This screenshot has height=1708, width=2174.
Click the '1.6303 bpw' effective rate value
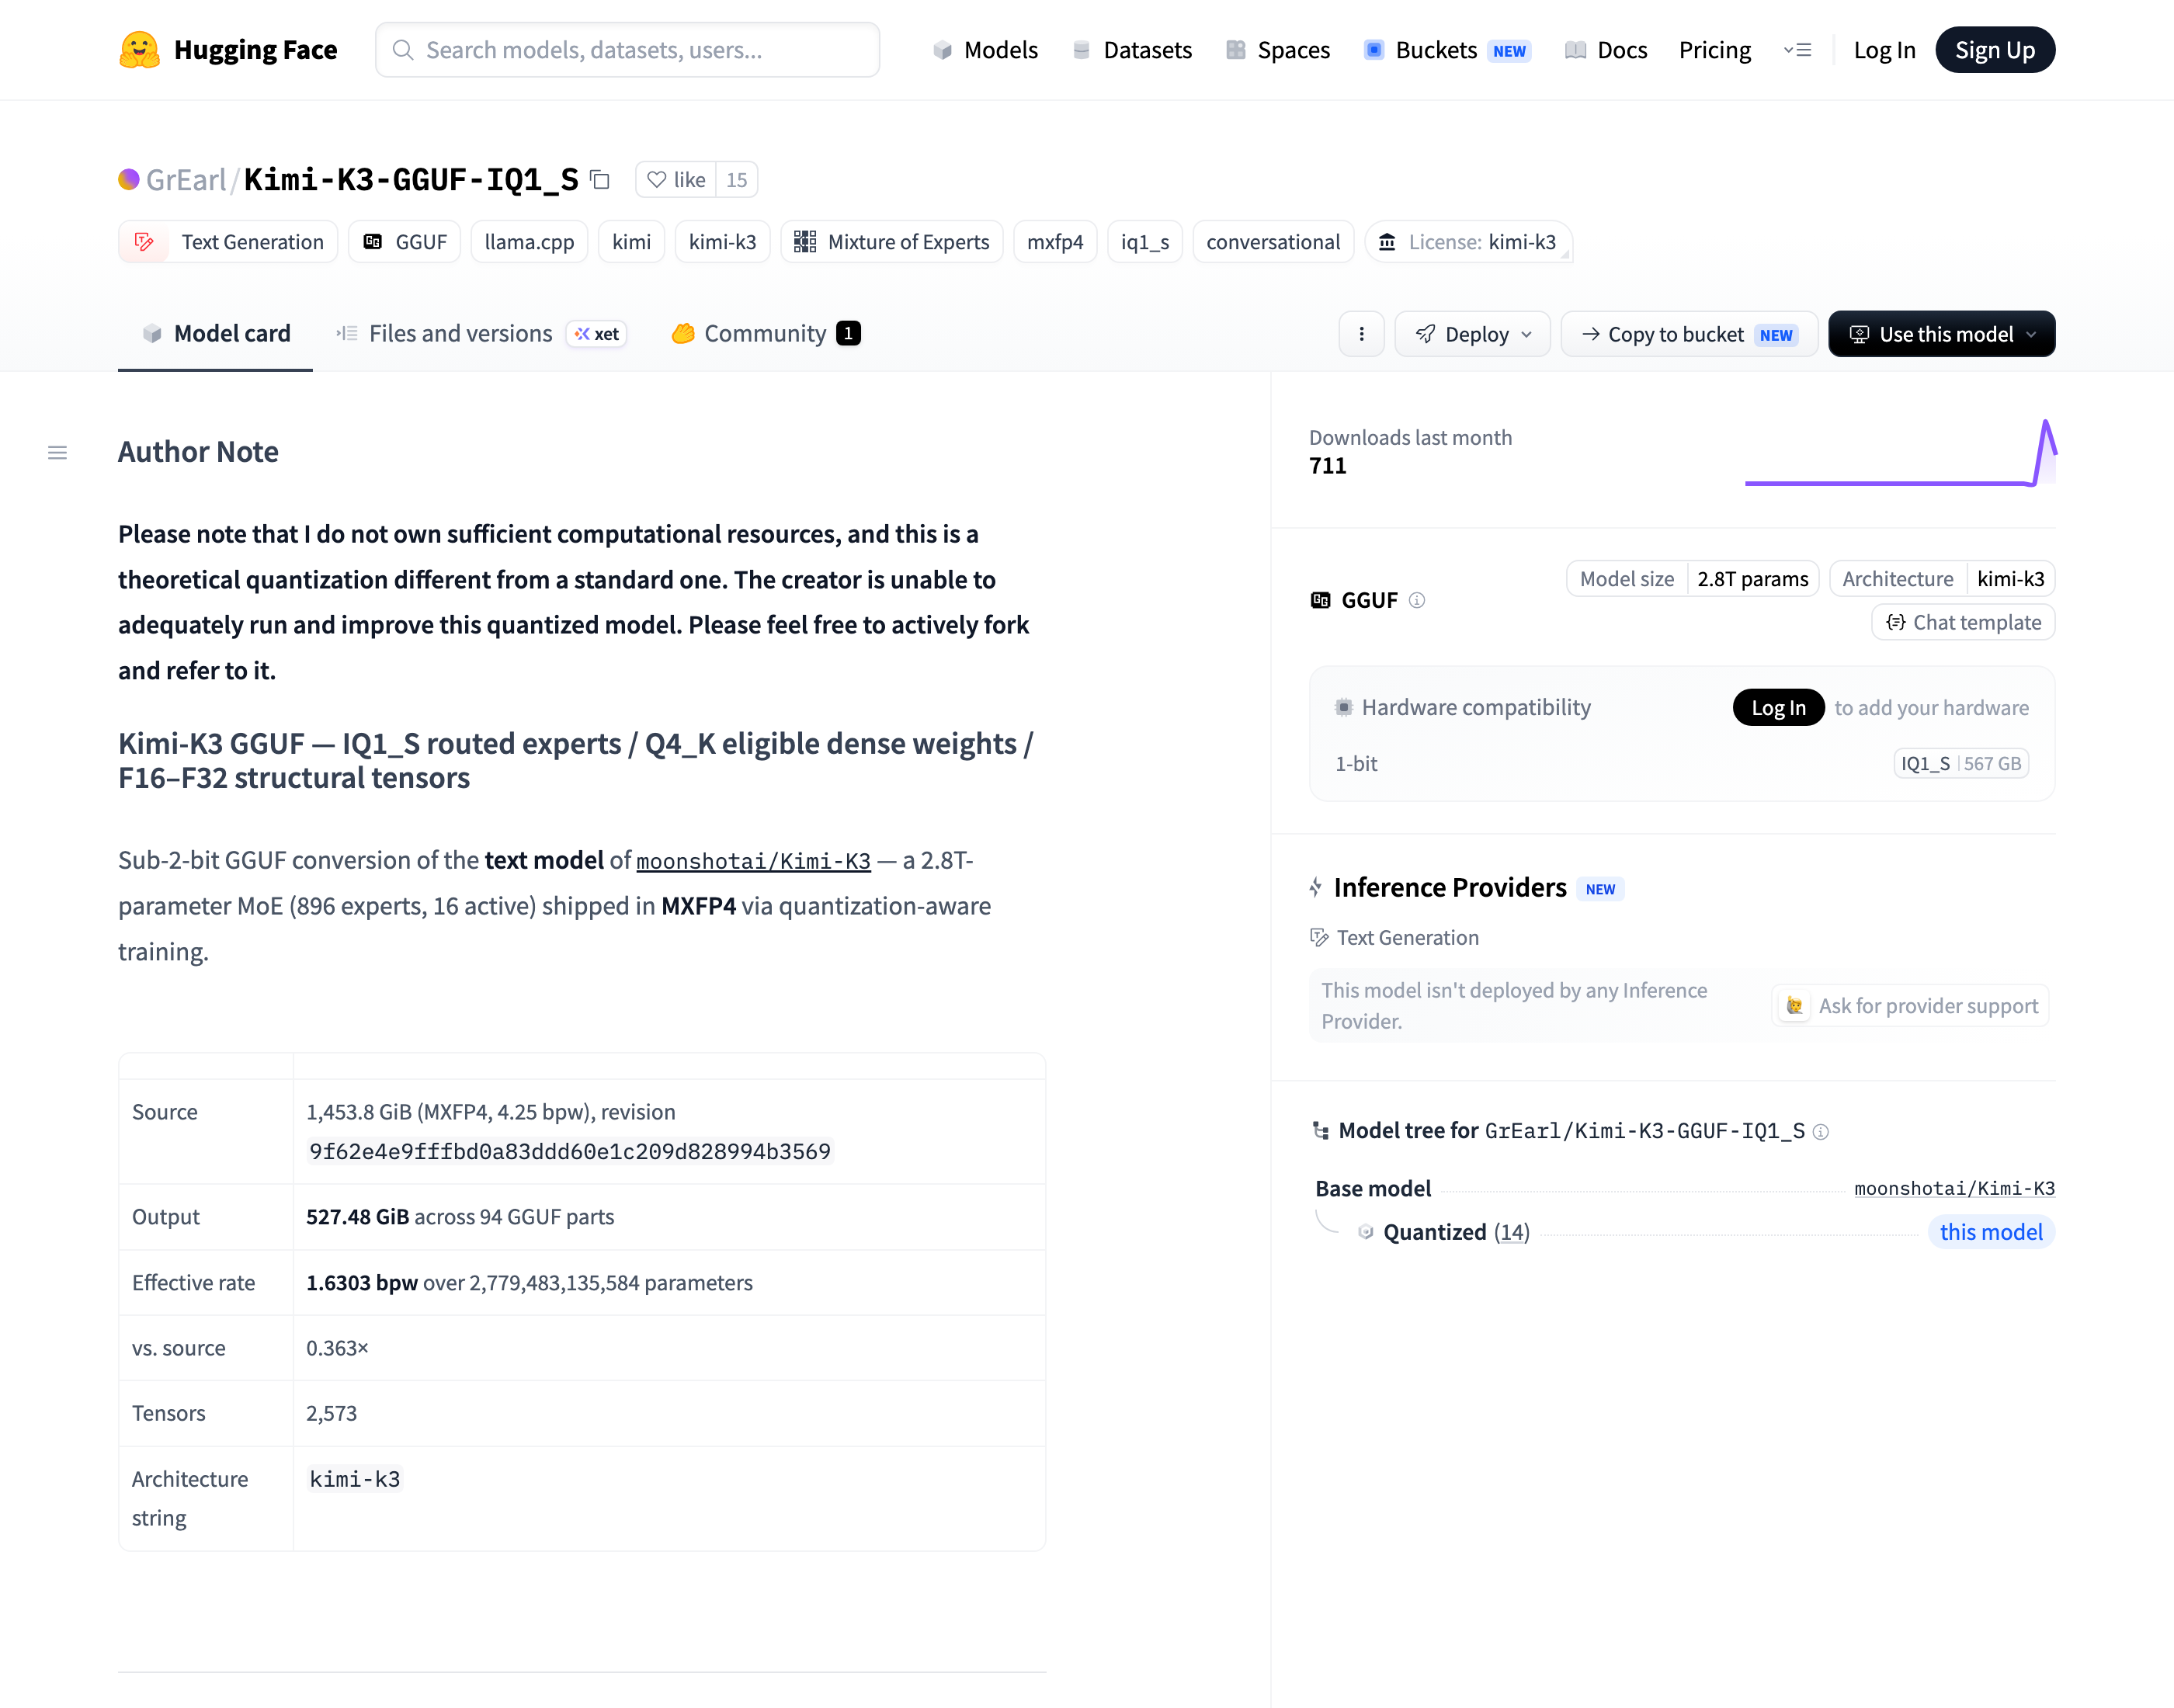(x=362, y=1283)
